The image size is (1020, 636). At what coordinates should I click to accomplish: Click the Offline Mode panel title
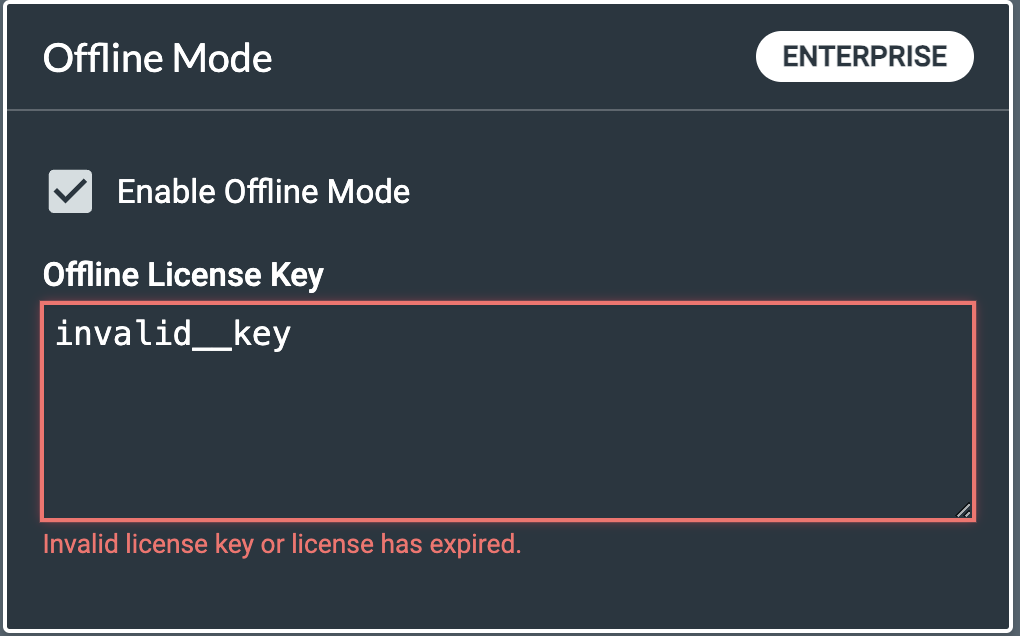coord(158,58)
